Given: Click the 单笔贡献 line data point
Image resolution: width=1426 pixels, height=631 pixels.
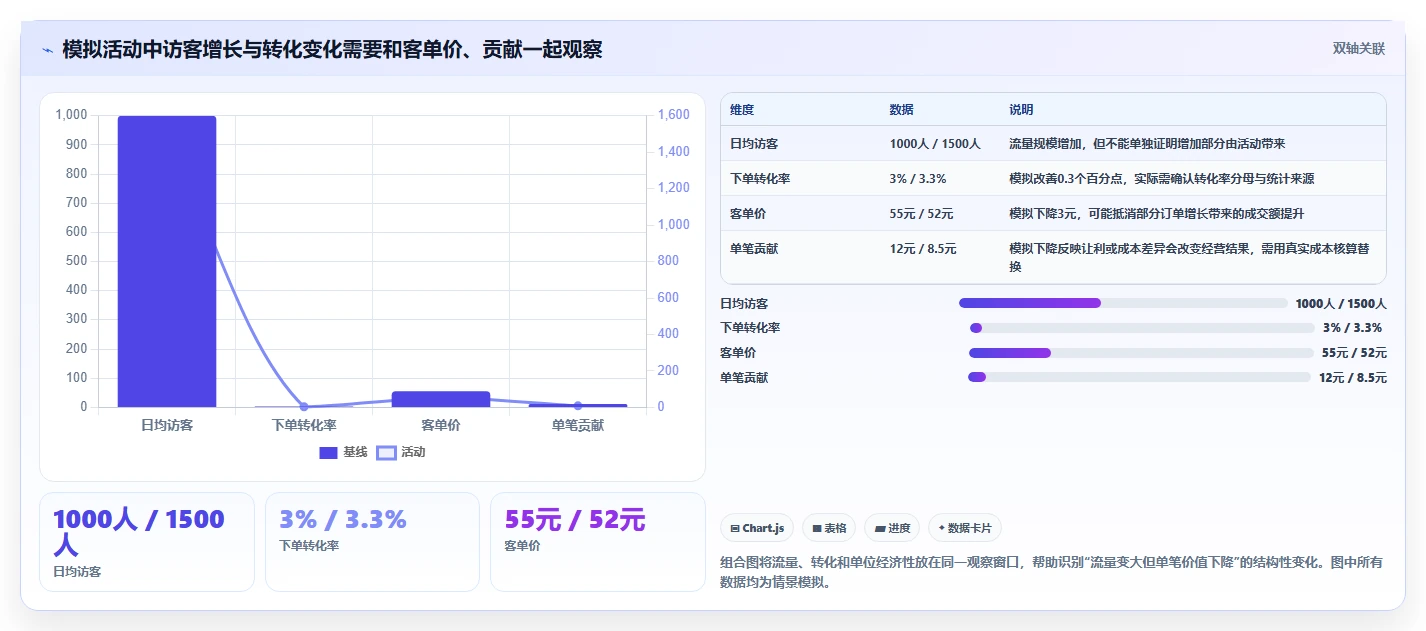Looking at the screenshot, I should click(578, 405).
